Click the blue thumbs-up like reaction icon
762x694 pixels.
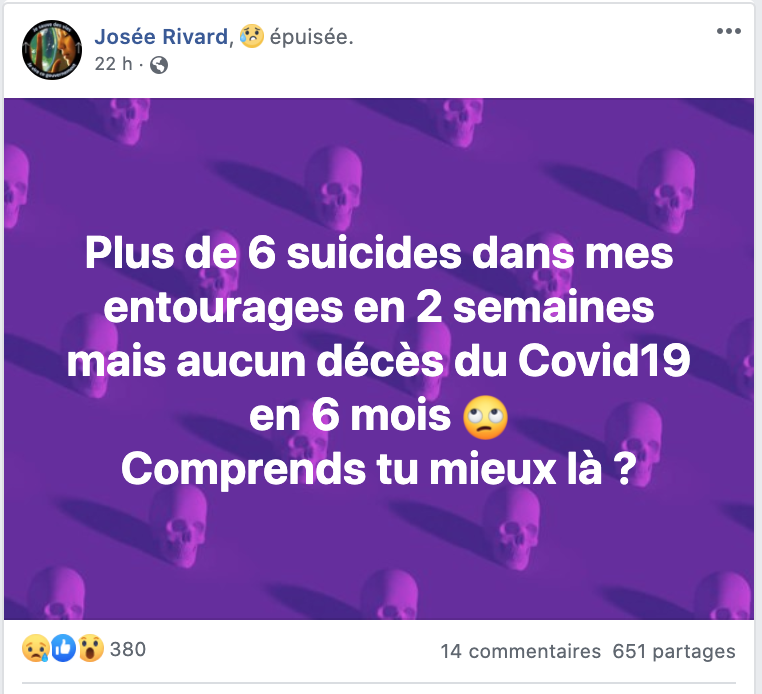[64, 648]
